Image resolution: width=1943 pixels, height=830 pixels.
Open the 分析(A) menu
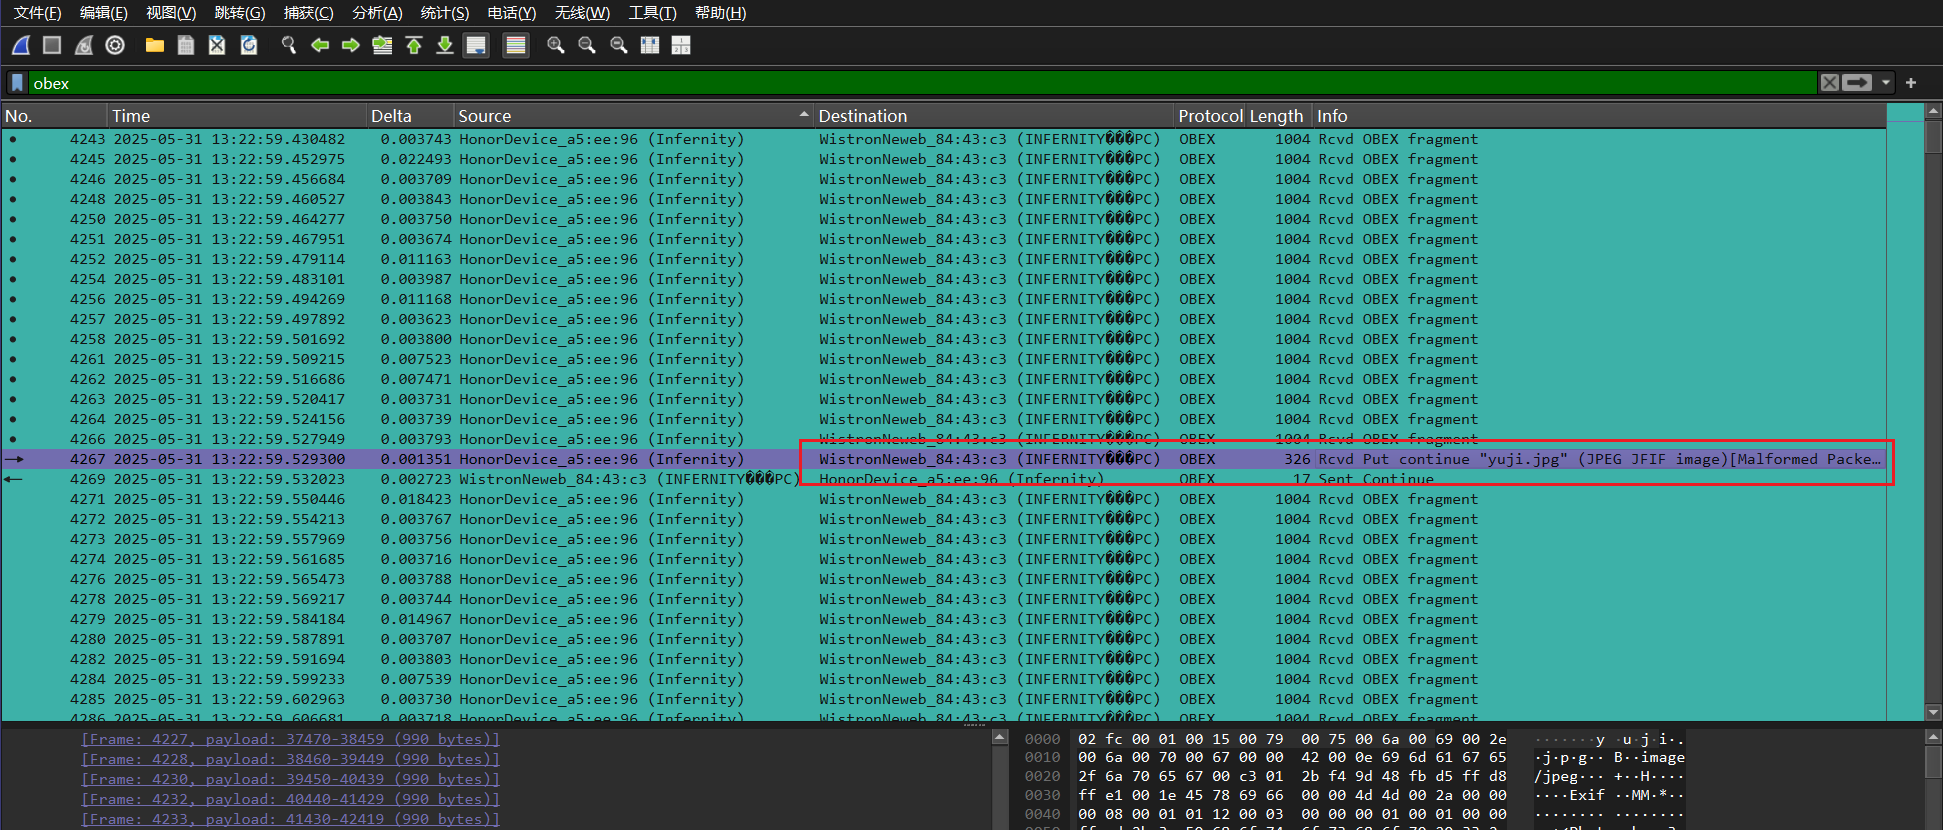377,13
